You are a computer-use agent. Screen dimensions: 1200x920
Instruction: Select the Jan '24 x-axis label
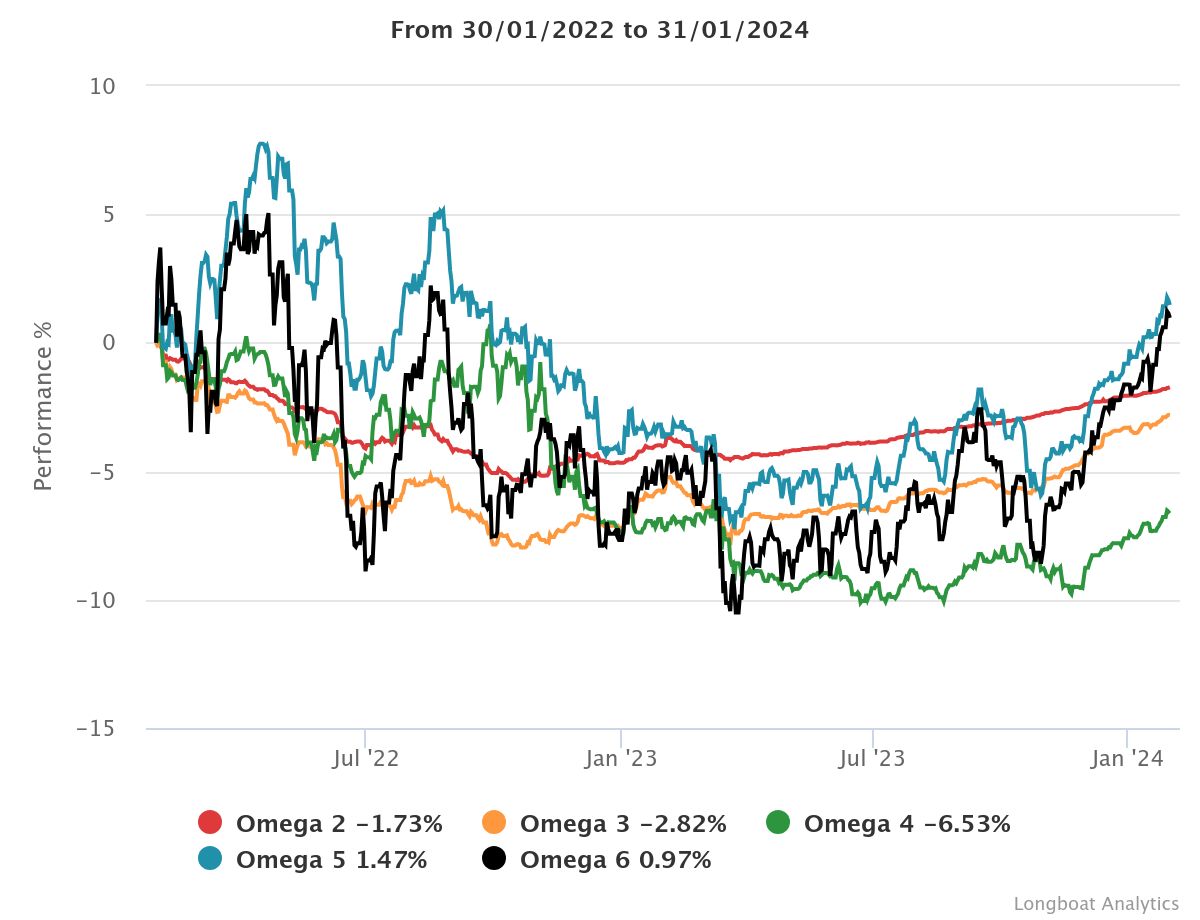(x=1127, y=759)
